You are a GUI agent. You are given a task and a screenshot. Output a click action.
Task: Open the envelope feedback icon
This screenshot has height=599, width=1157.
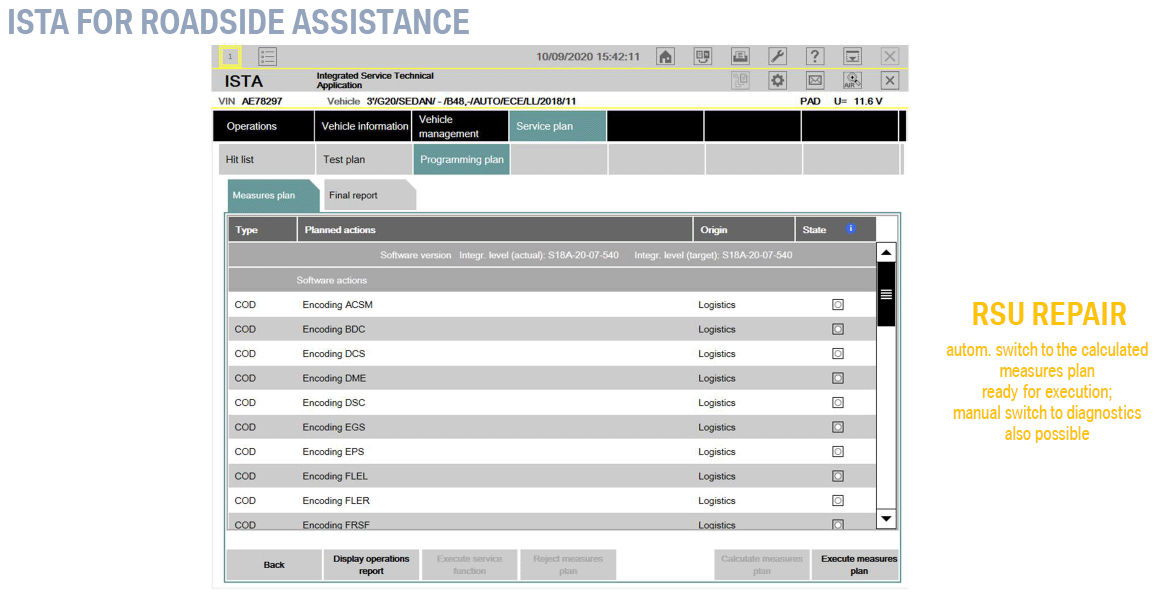815,80
